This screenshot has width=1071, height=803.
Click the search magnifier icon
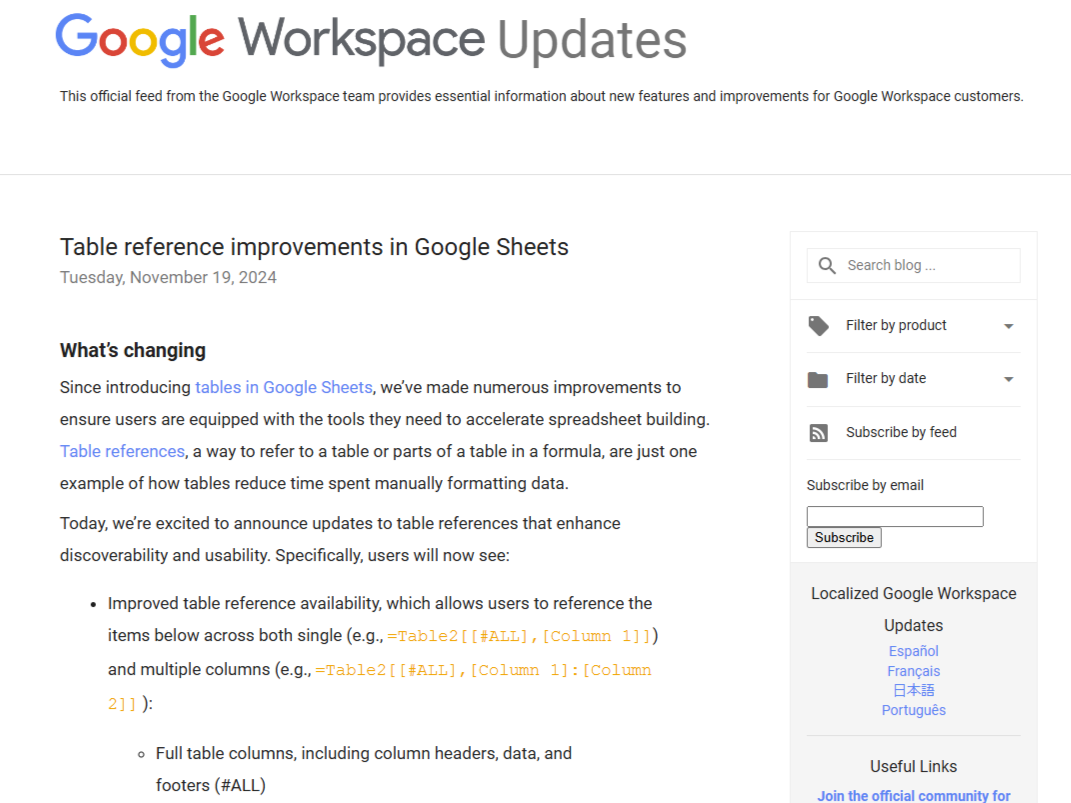click(x=826, y=265)
